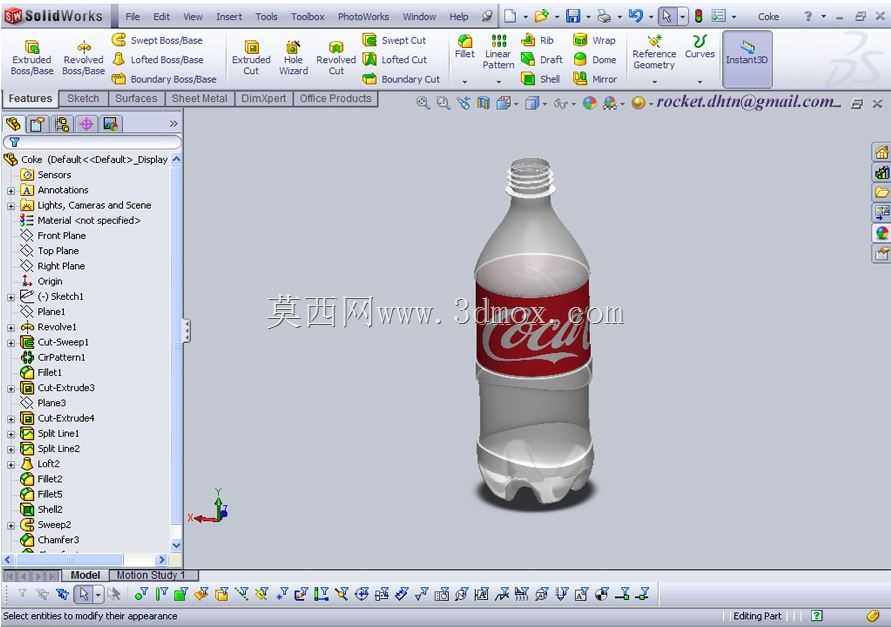Click the Dome tool

[594, 60]
